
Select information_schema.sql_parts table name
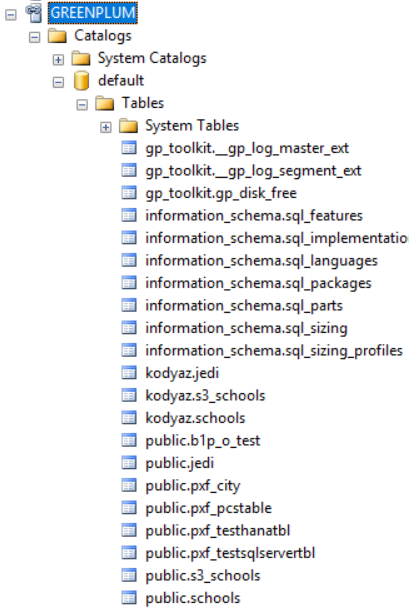click(244, 306)
